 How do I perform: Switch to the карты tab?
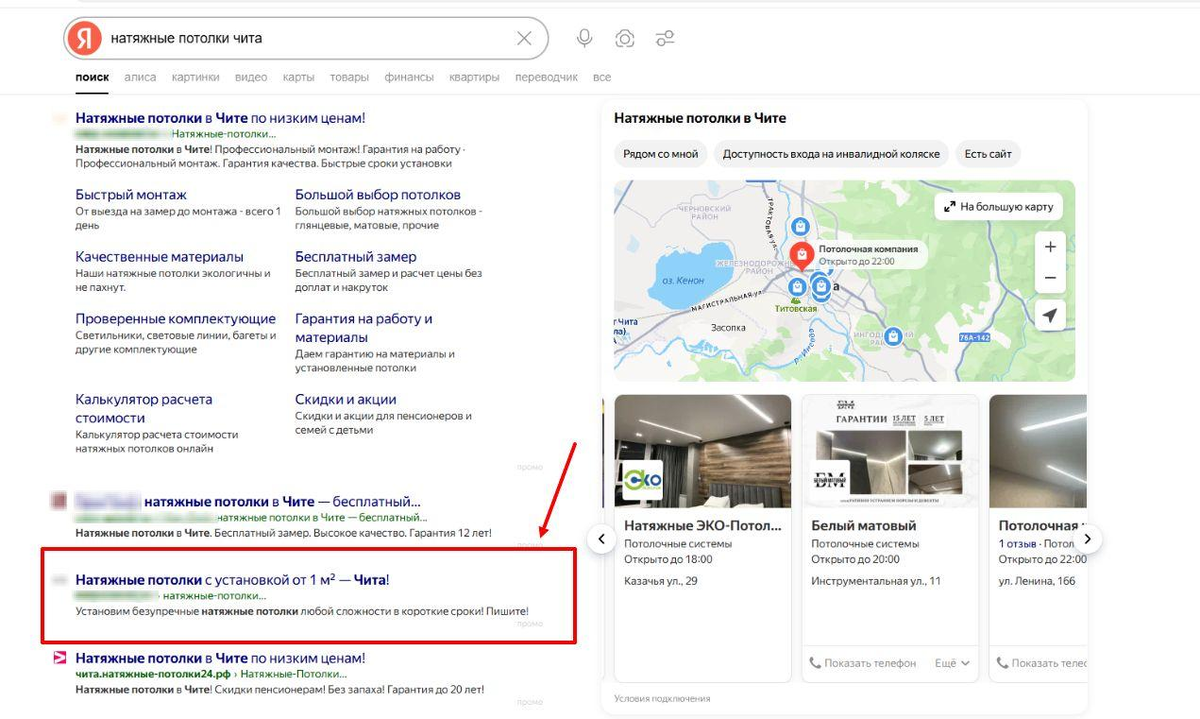298,77
